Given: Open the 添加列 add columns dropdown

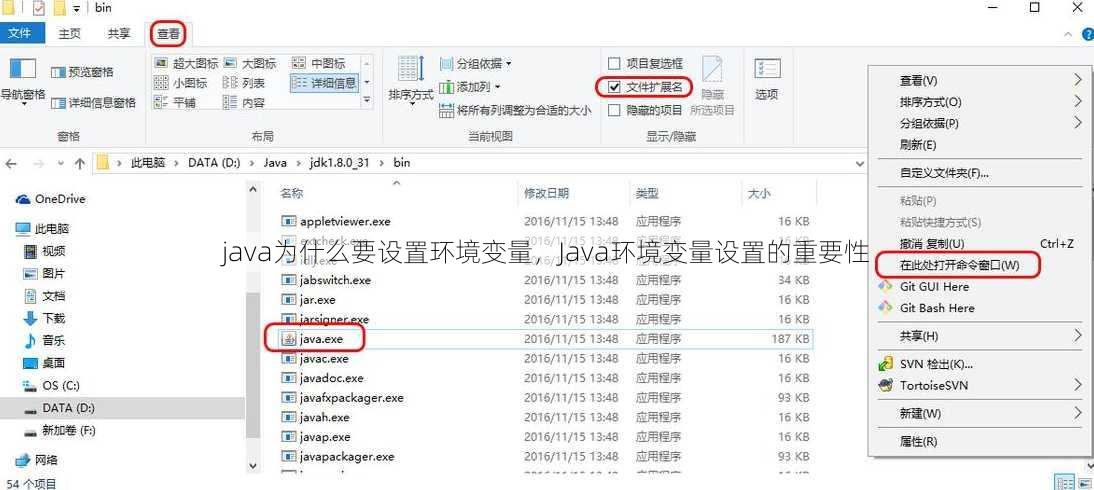Looking at the screenshot, I should [x=471, y=87].
